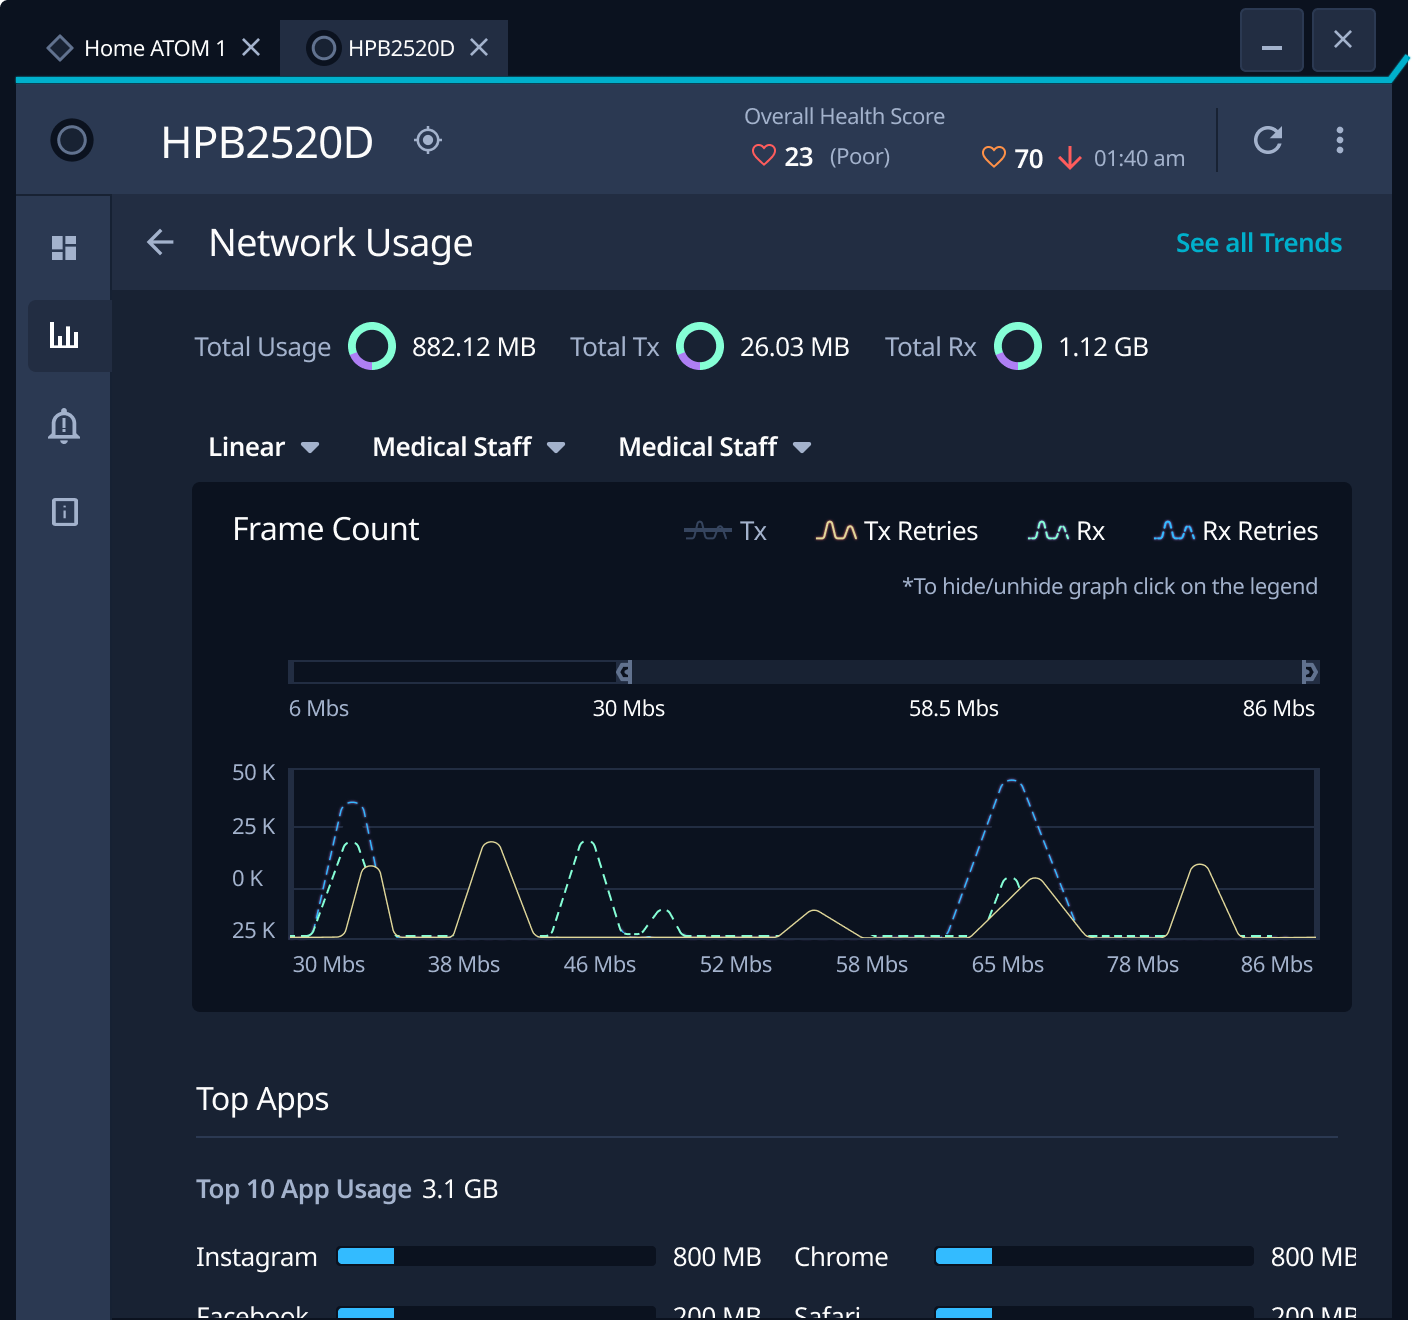Hide the Tx Retries graph line
The height and width of the screenshot is (1320, 1413).
click(896, 531)
